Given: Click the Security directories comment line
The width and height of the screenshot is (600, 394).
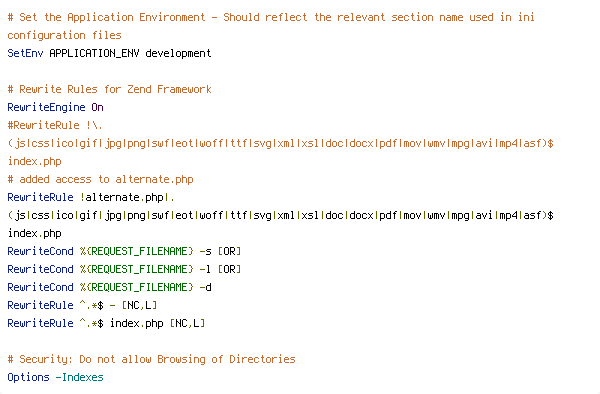Looking at the screenshot, I should pos(151,359).
